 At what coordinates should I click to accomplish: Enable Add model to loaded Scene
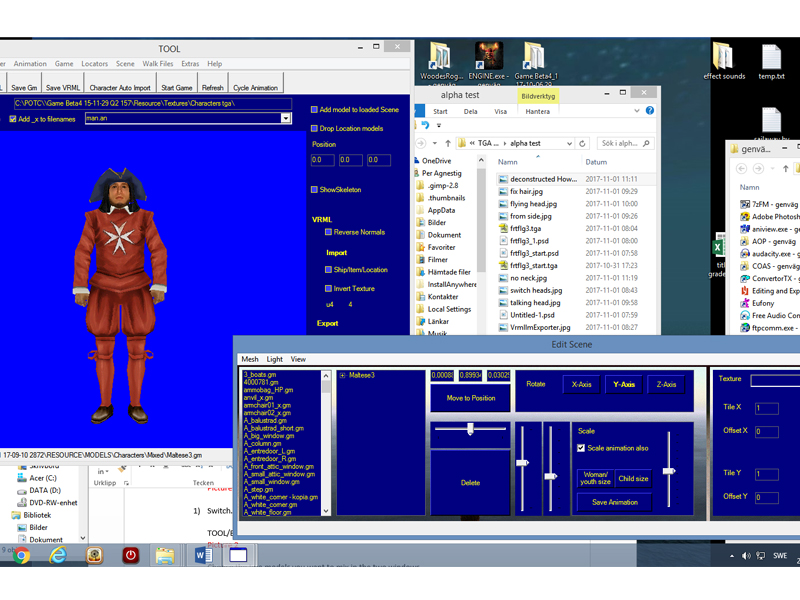pyautogui.click(x=314, y=110)
